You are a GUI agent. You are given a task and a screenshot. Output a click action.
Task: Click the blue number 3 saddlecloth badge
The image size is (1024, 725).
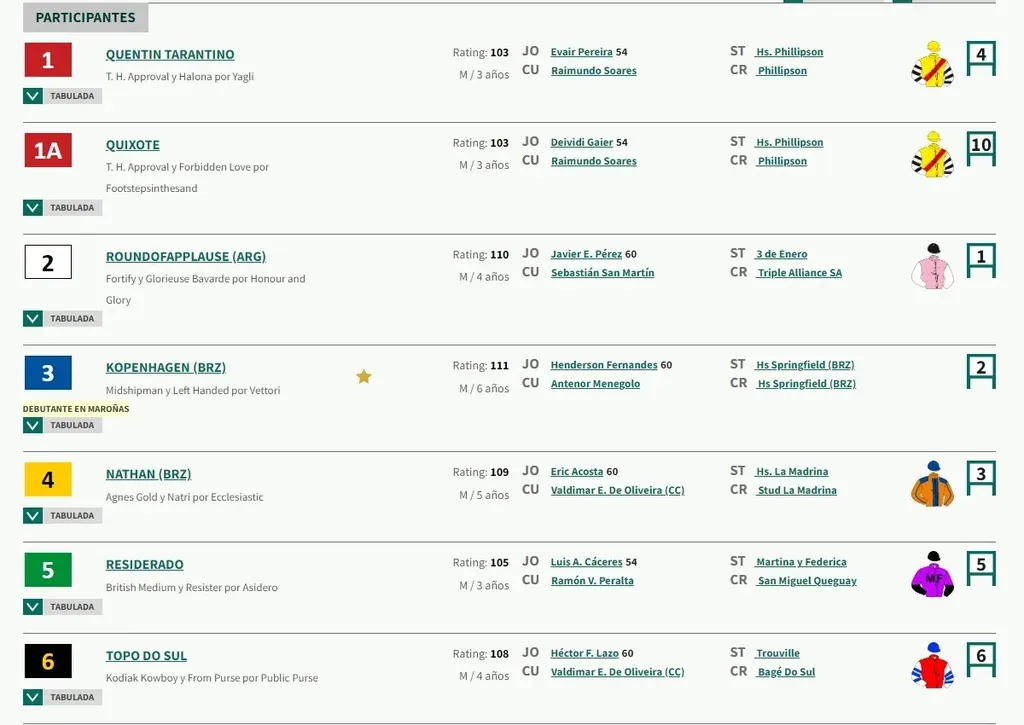[48, 373]
